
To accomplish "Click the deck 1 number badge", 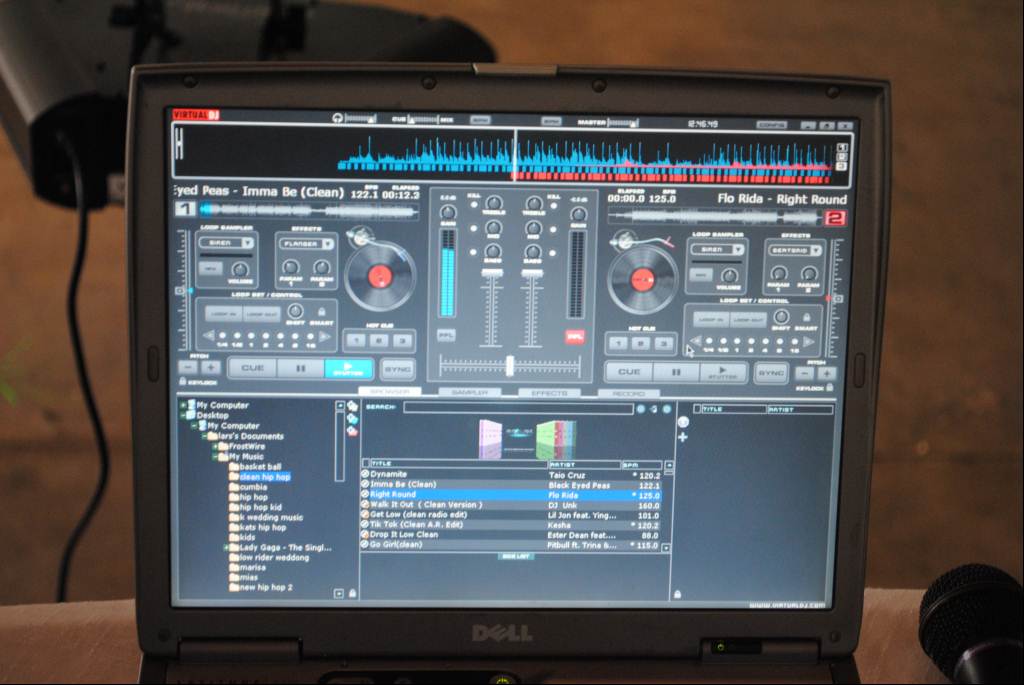I will click(185, 209).
